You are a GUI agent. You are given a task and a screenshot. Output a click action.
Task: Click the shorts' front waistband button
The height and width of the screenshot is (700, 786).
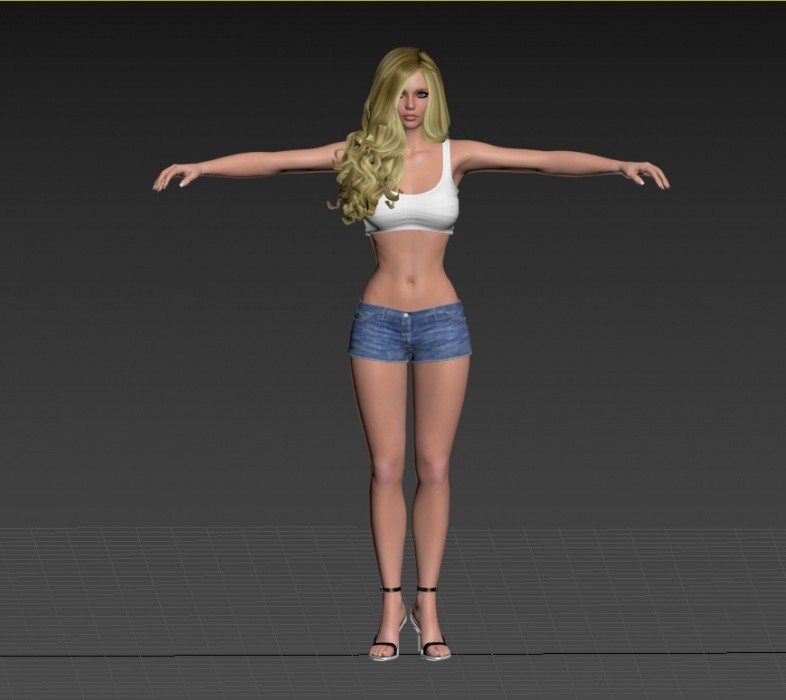[x=406, y=317]
